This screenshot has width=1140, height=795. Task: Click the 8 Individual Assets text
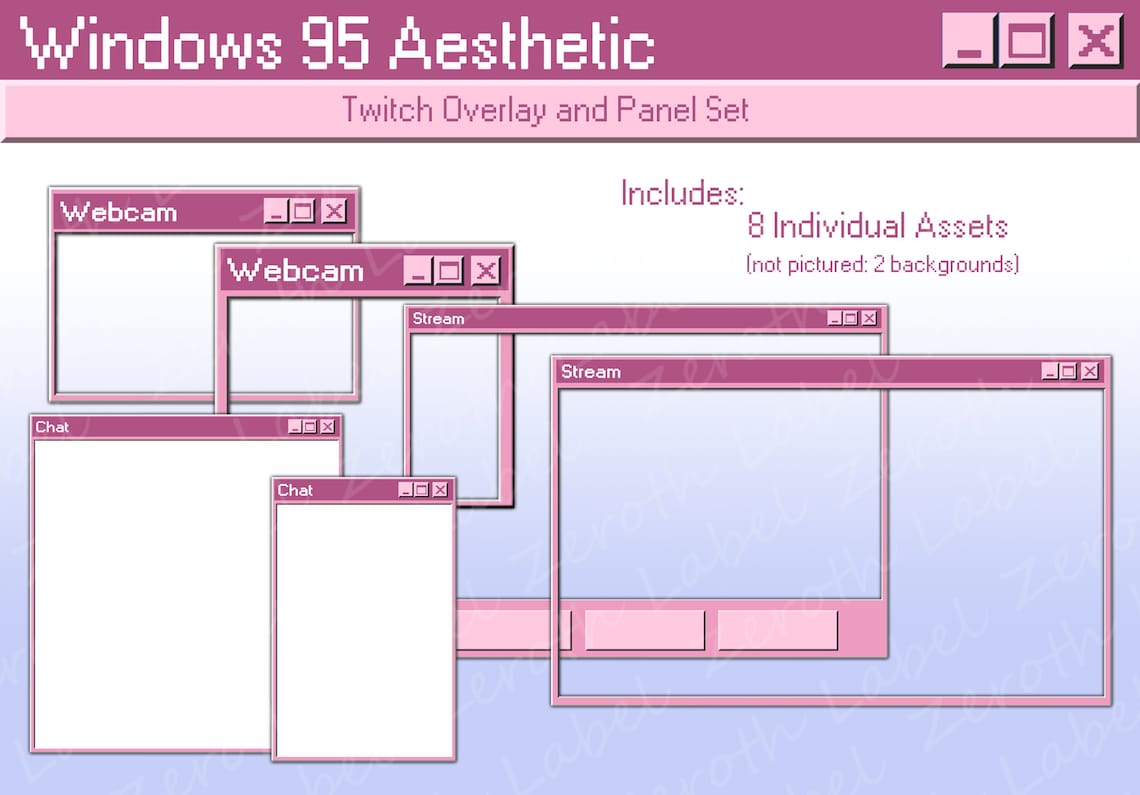pyautogui.click(x=878, y=227)
